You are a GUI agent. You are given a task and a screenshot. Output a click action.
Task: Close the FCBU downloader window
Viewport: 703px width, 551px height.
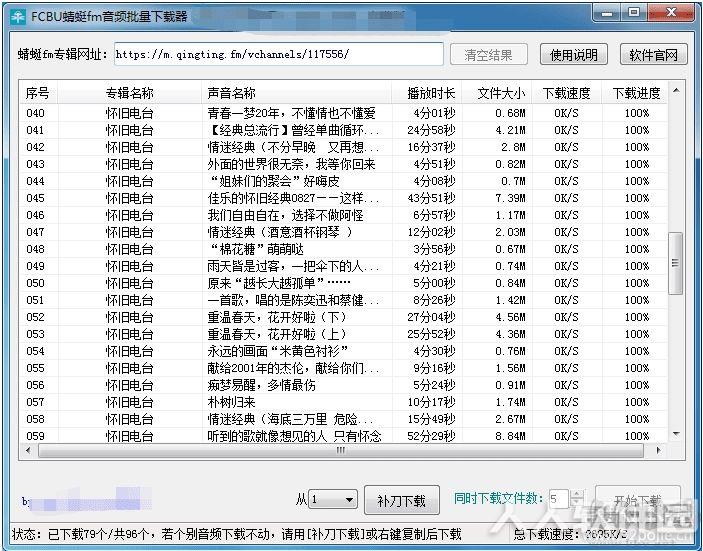(x=670, y=13)
